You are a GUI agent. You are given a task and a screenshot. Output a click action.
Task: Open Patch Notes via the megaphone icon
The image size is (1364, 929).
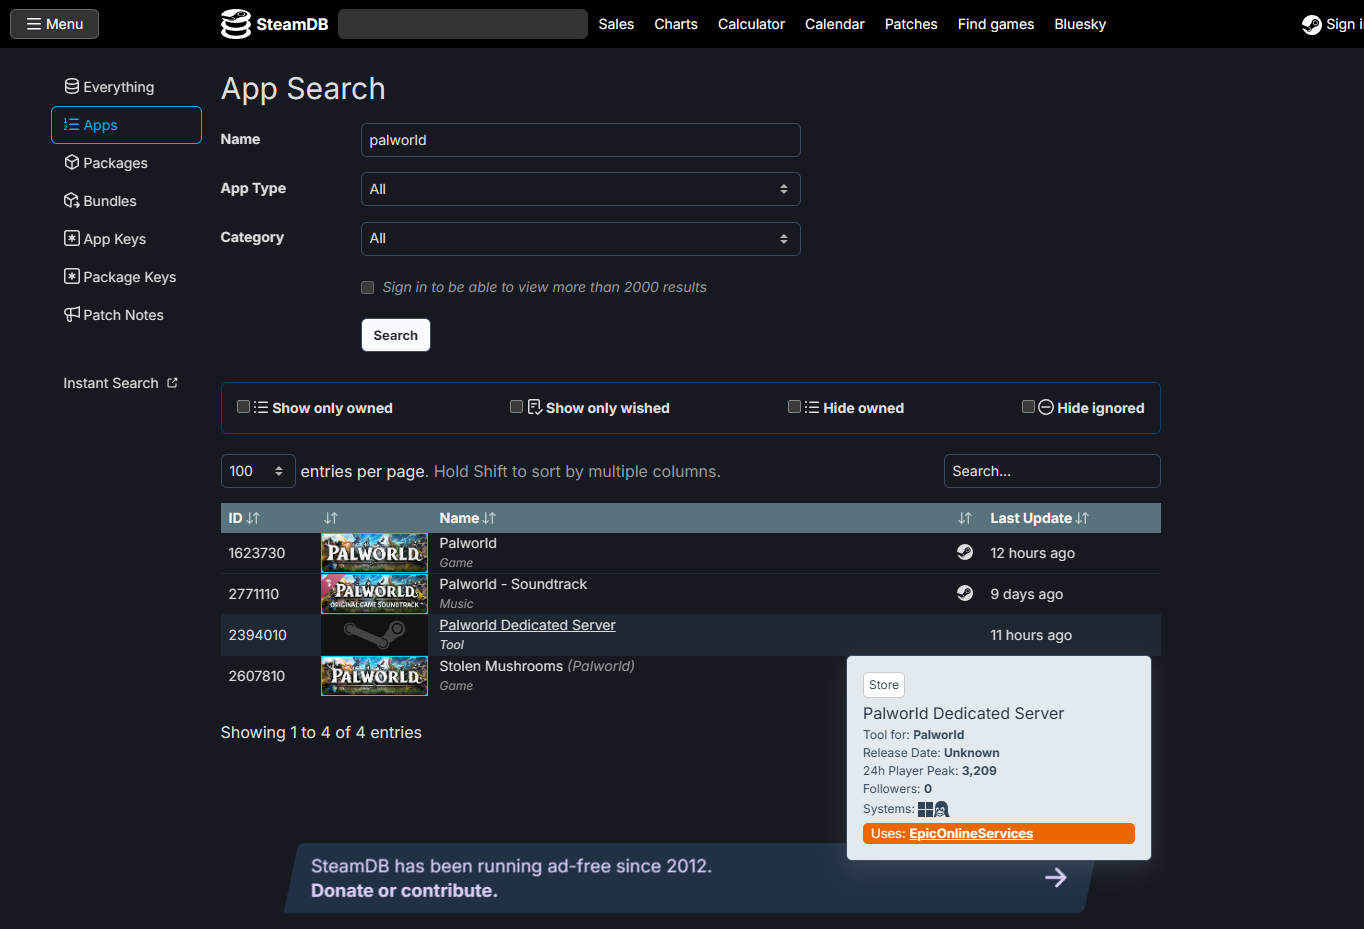tap(70, 314)
